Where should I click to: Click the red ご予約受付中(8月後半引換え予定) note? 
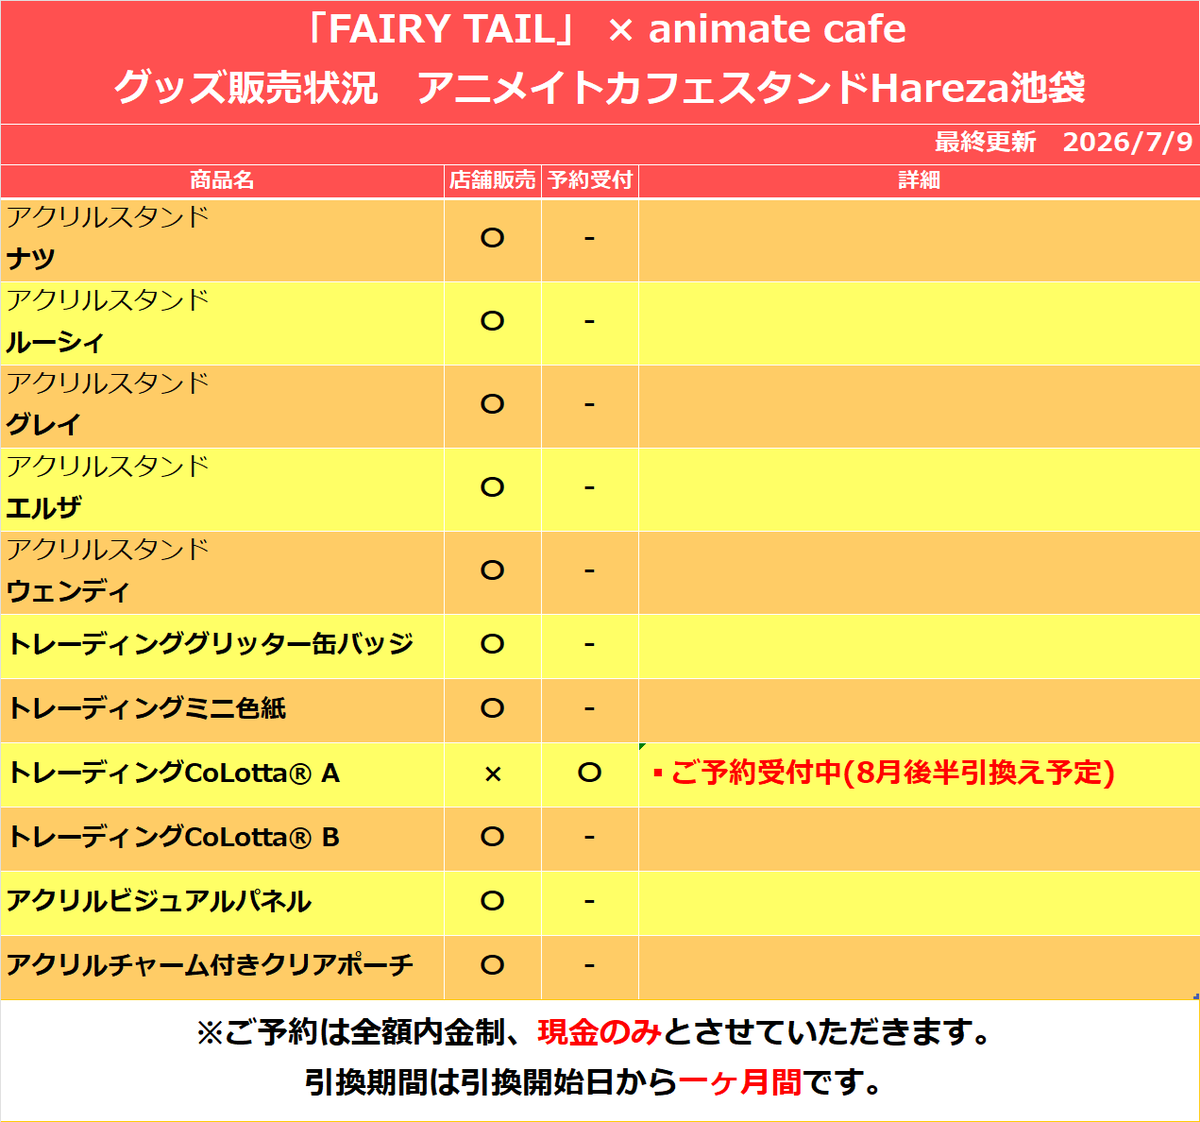click(x=884, y=773)
